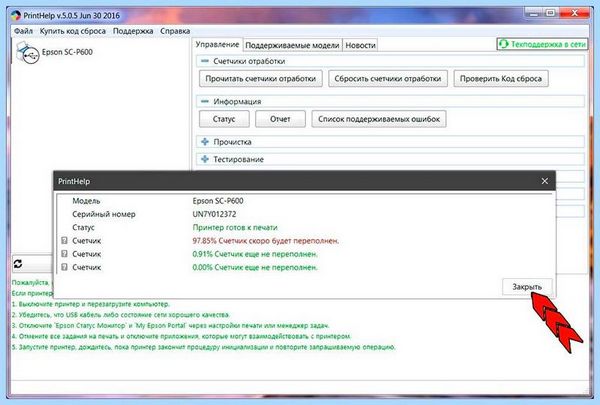Screen dimensions: 600x405
Task: Click step 3 Epson Статус Монитор instruction
Action: 170,326
